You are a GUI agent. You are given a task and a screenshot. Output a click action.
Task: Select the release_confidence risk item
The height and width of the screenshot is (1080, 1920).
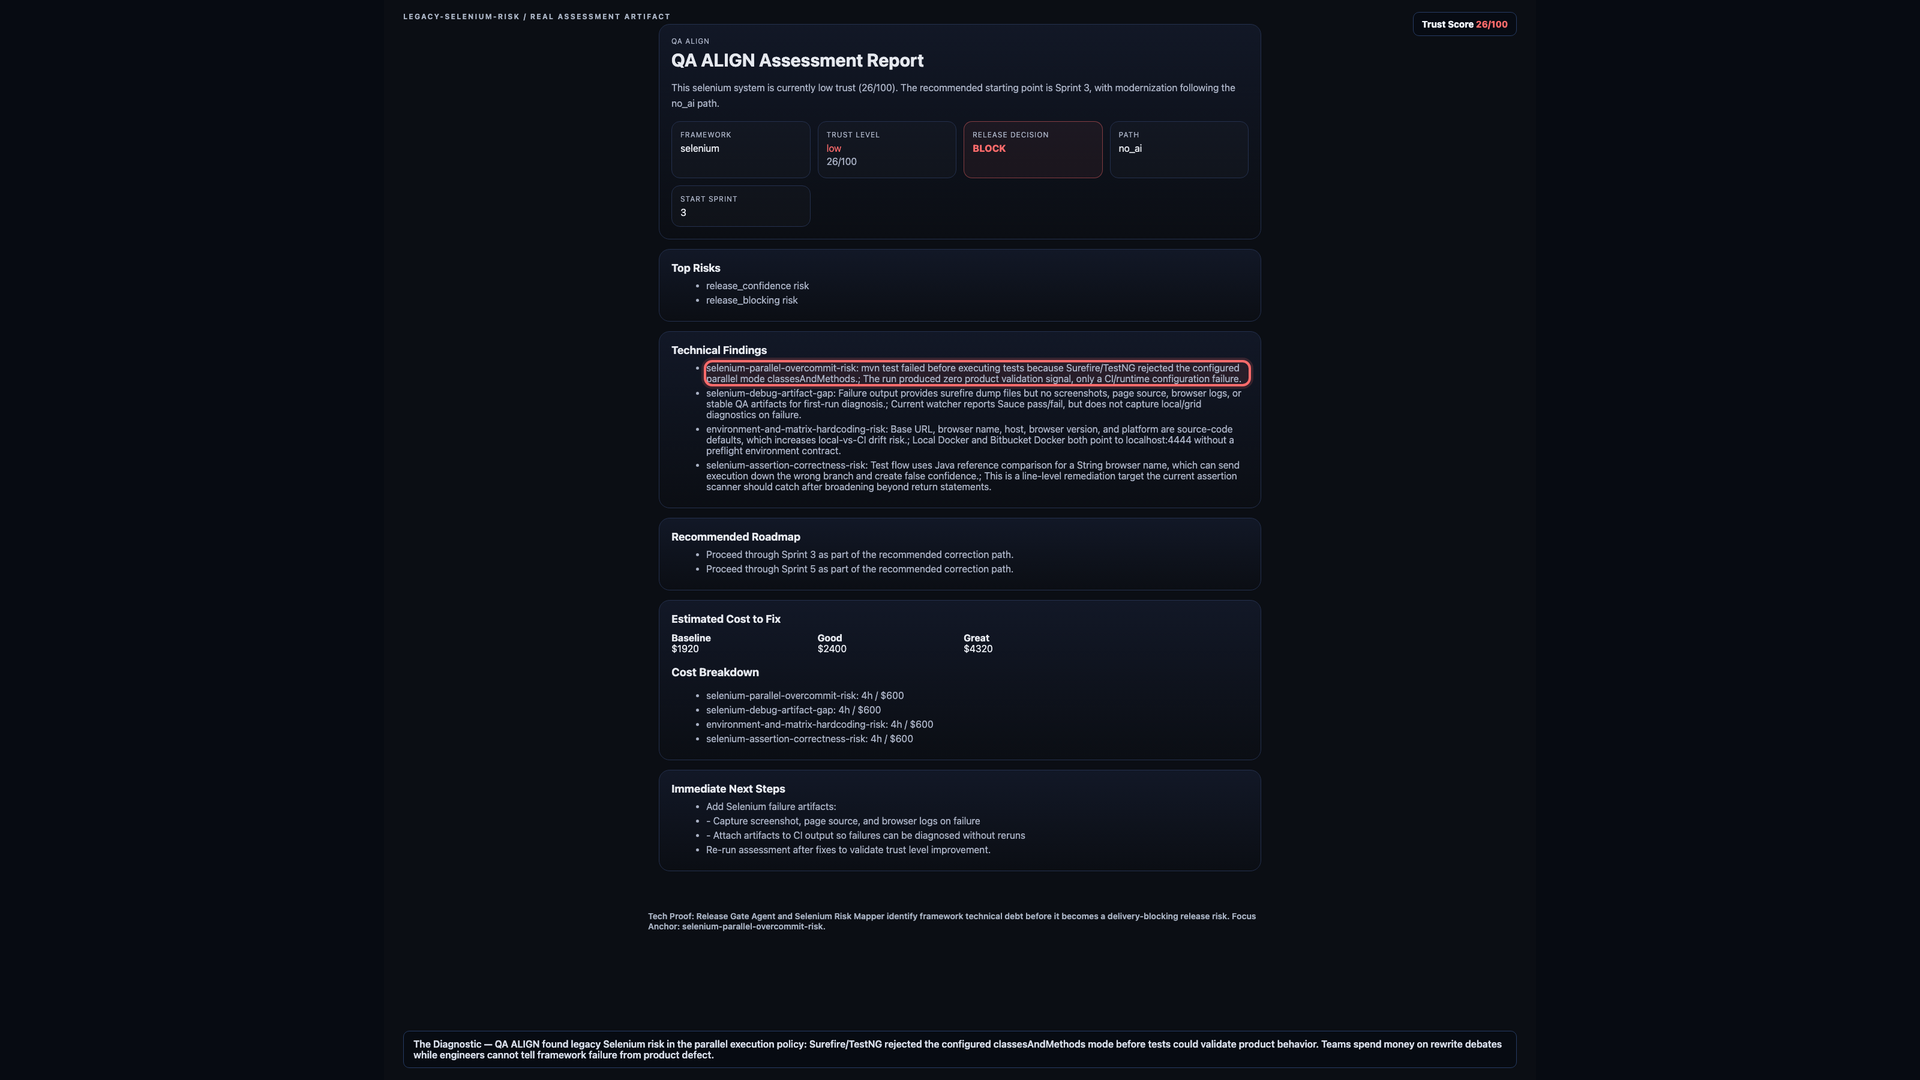point(757,286)
